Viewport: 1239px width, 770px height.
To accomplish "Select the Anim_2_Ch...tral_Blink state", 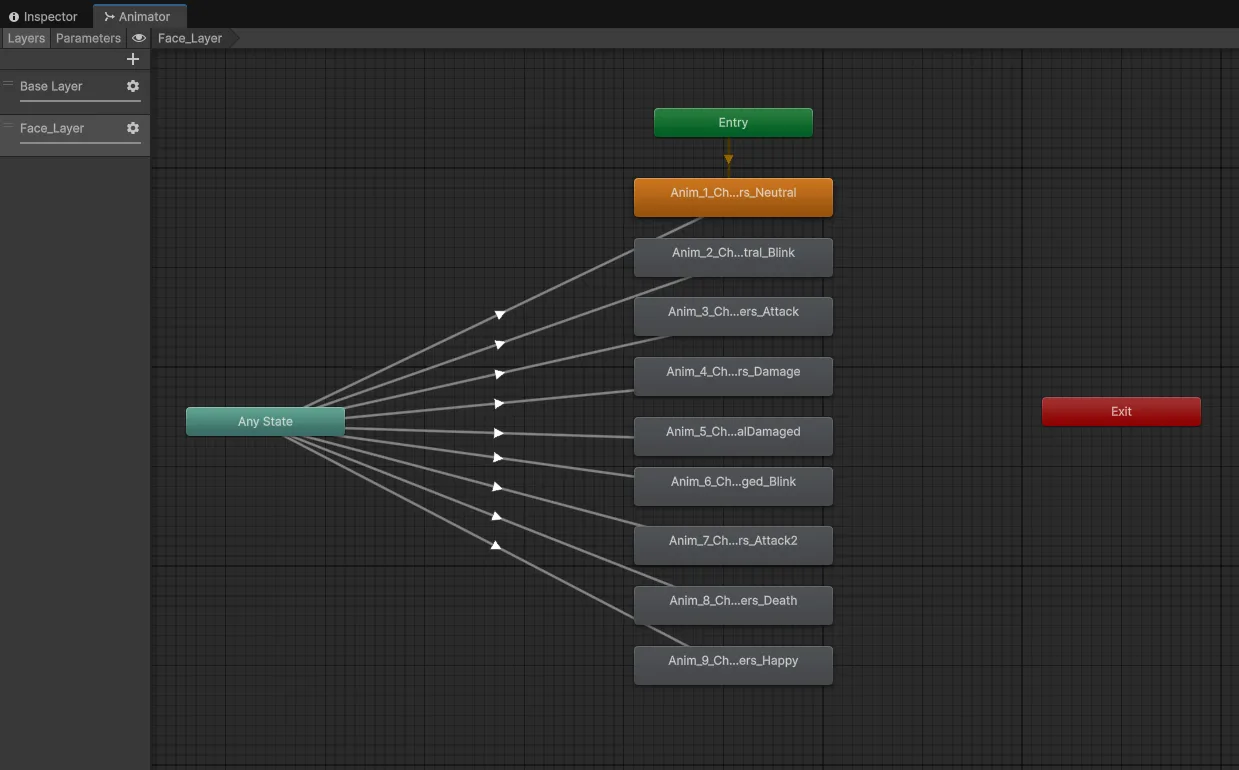I will 733,256.
